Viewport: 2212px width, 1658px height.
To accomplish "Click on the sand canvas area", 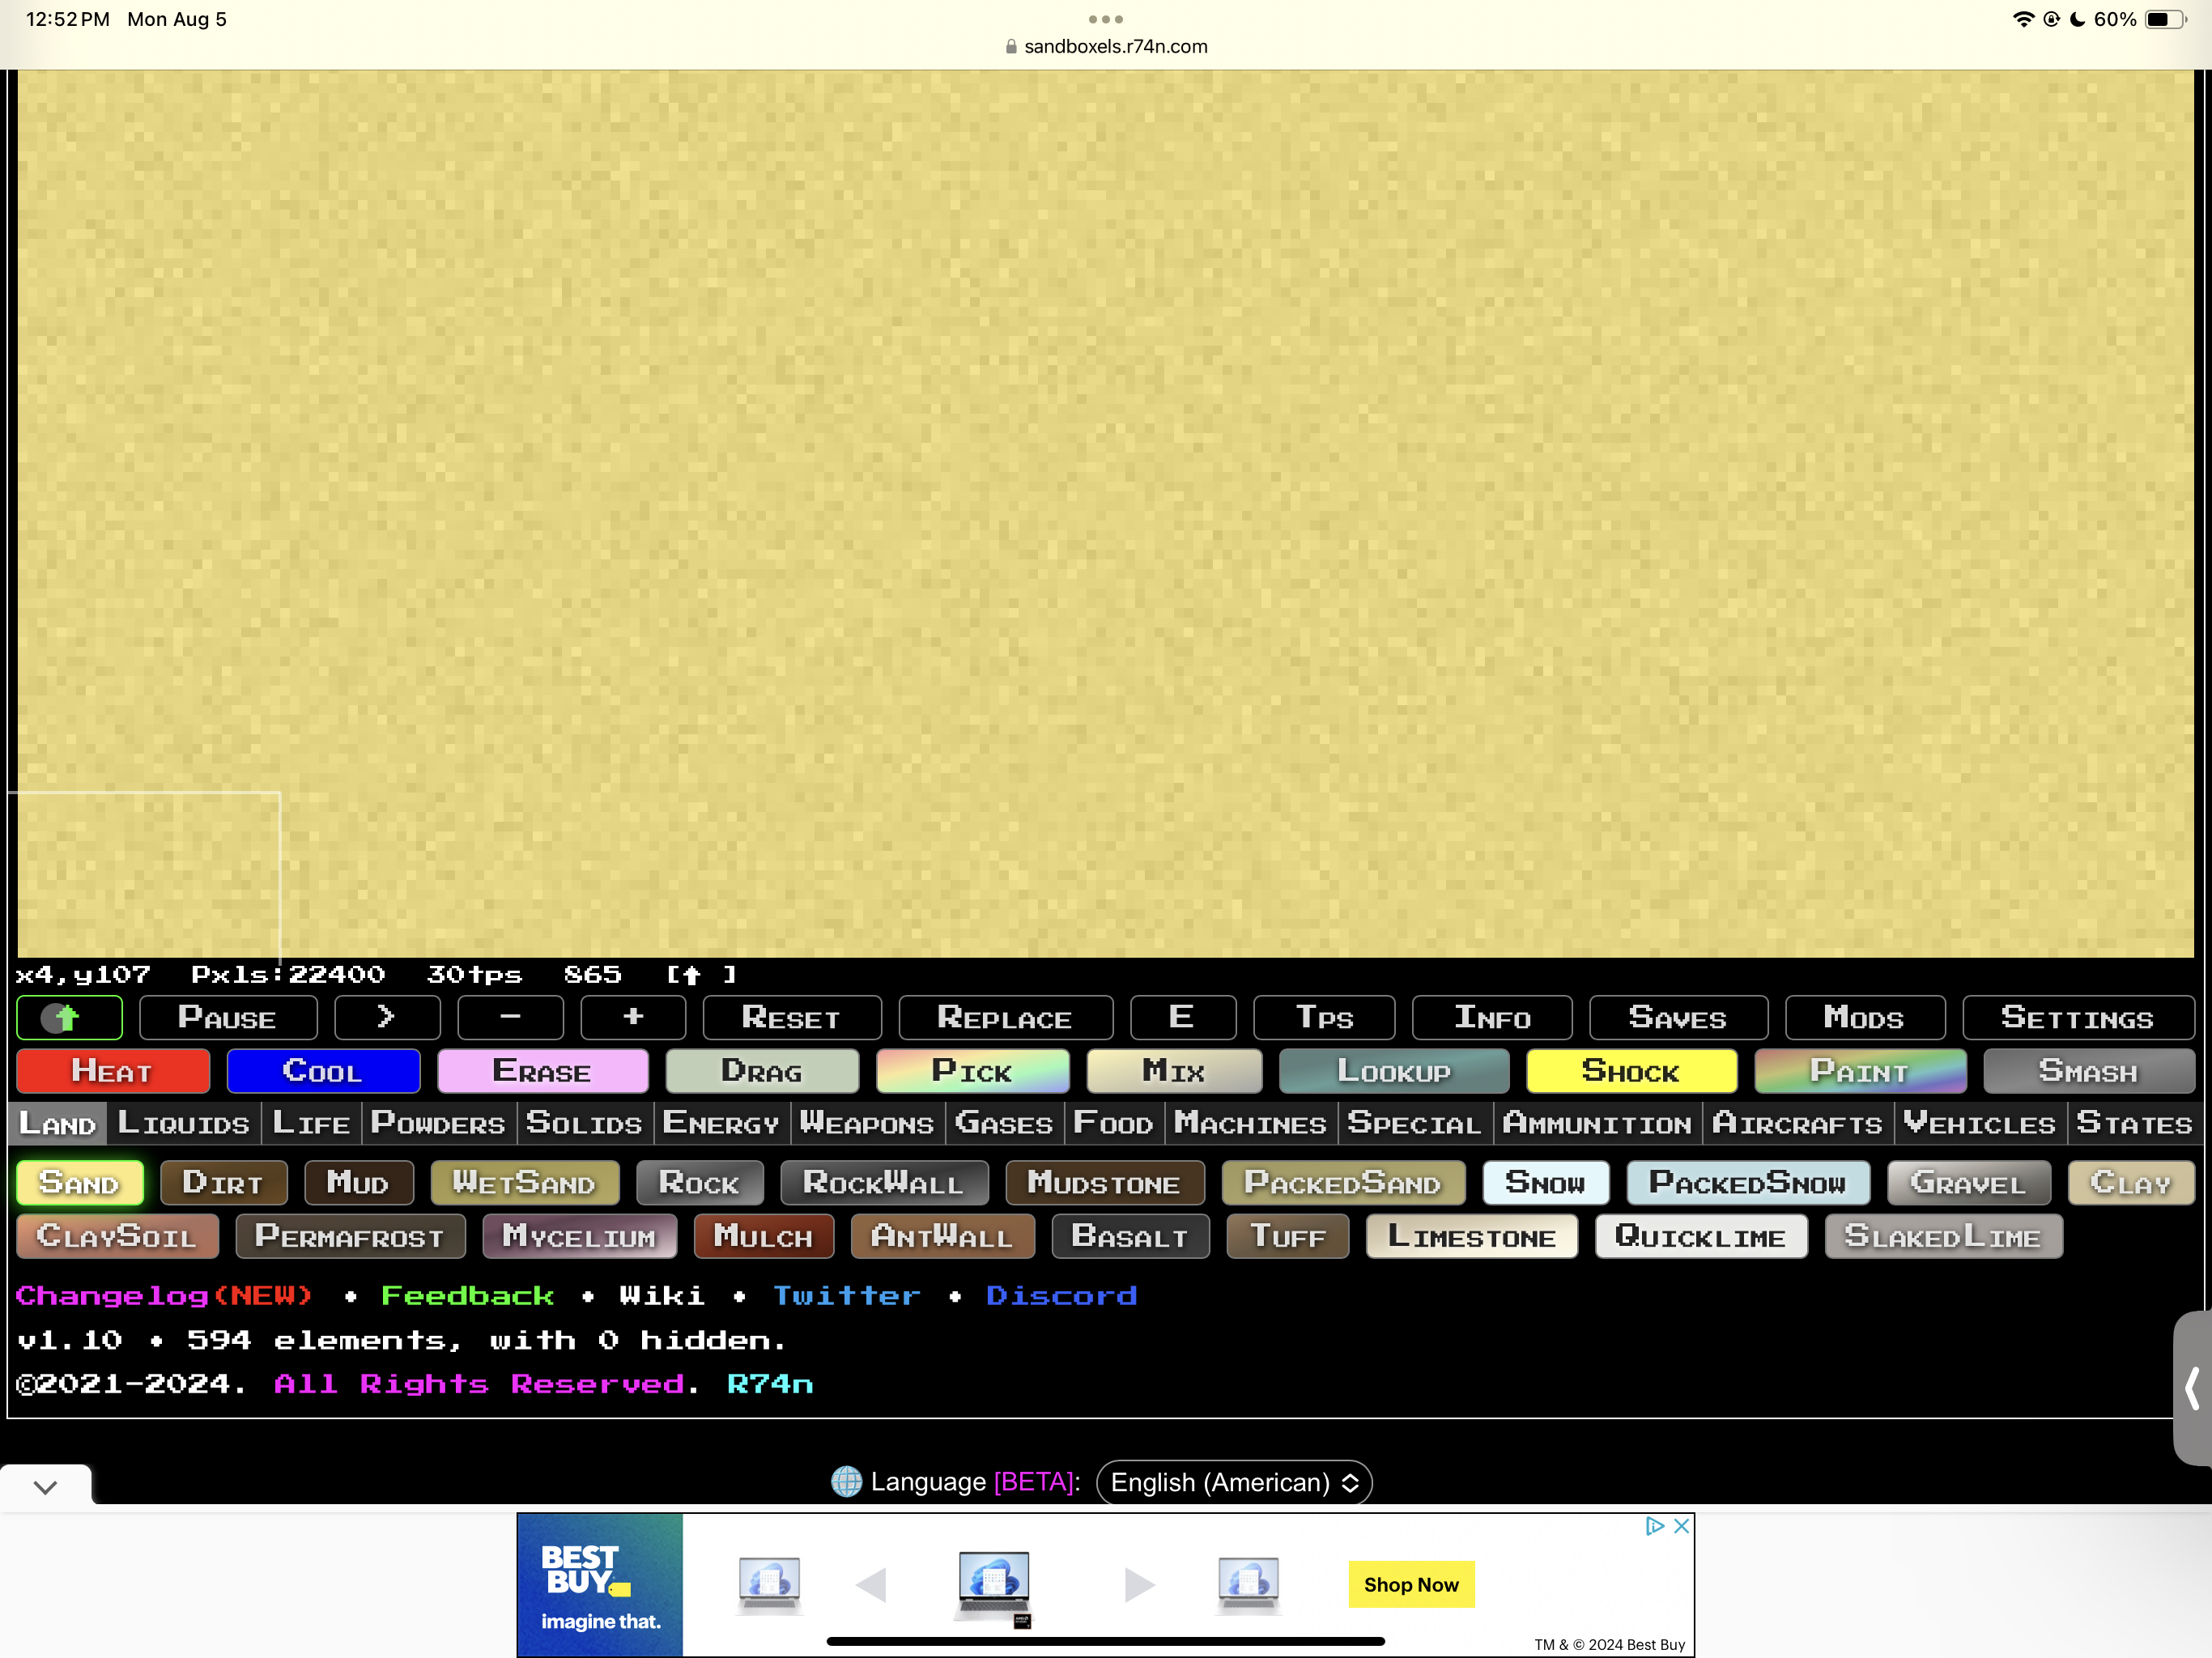I will pyautogui.click(x=1100, y=500).
